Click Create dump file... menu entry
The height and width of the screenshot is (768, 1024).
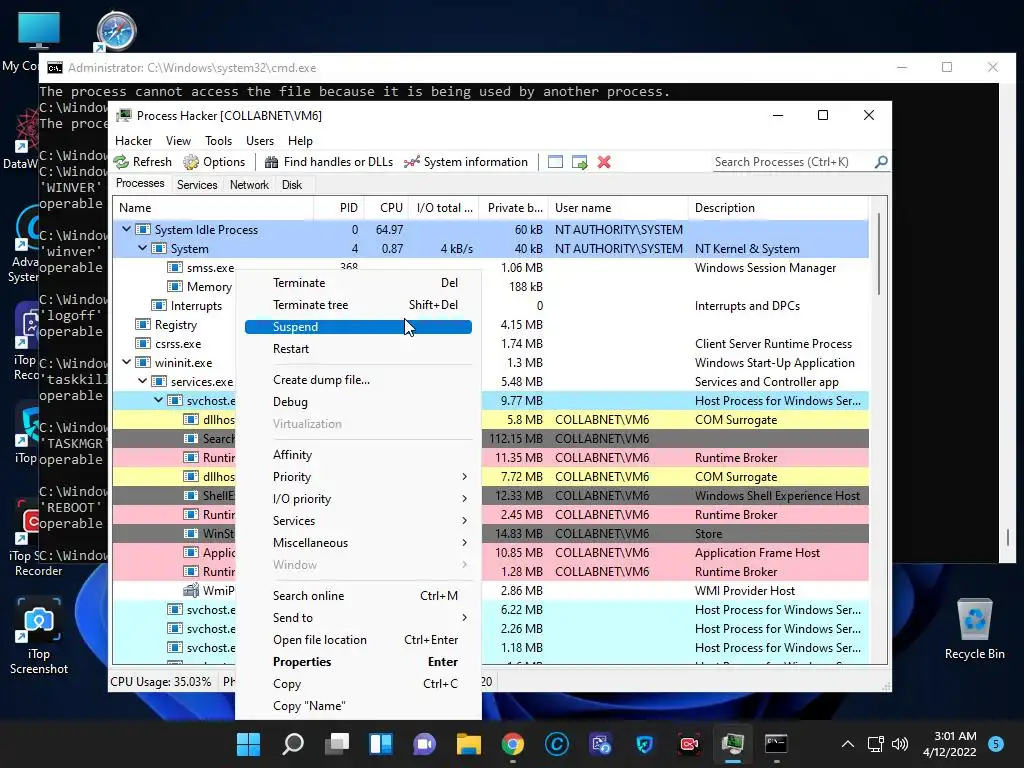(x=358, y=379)
